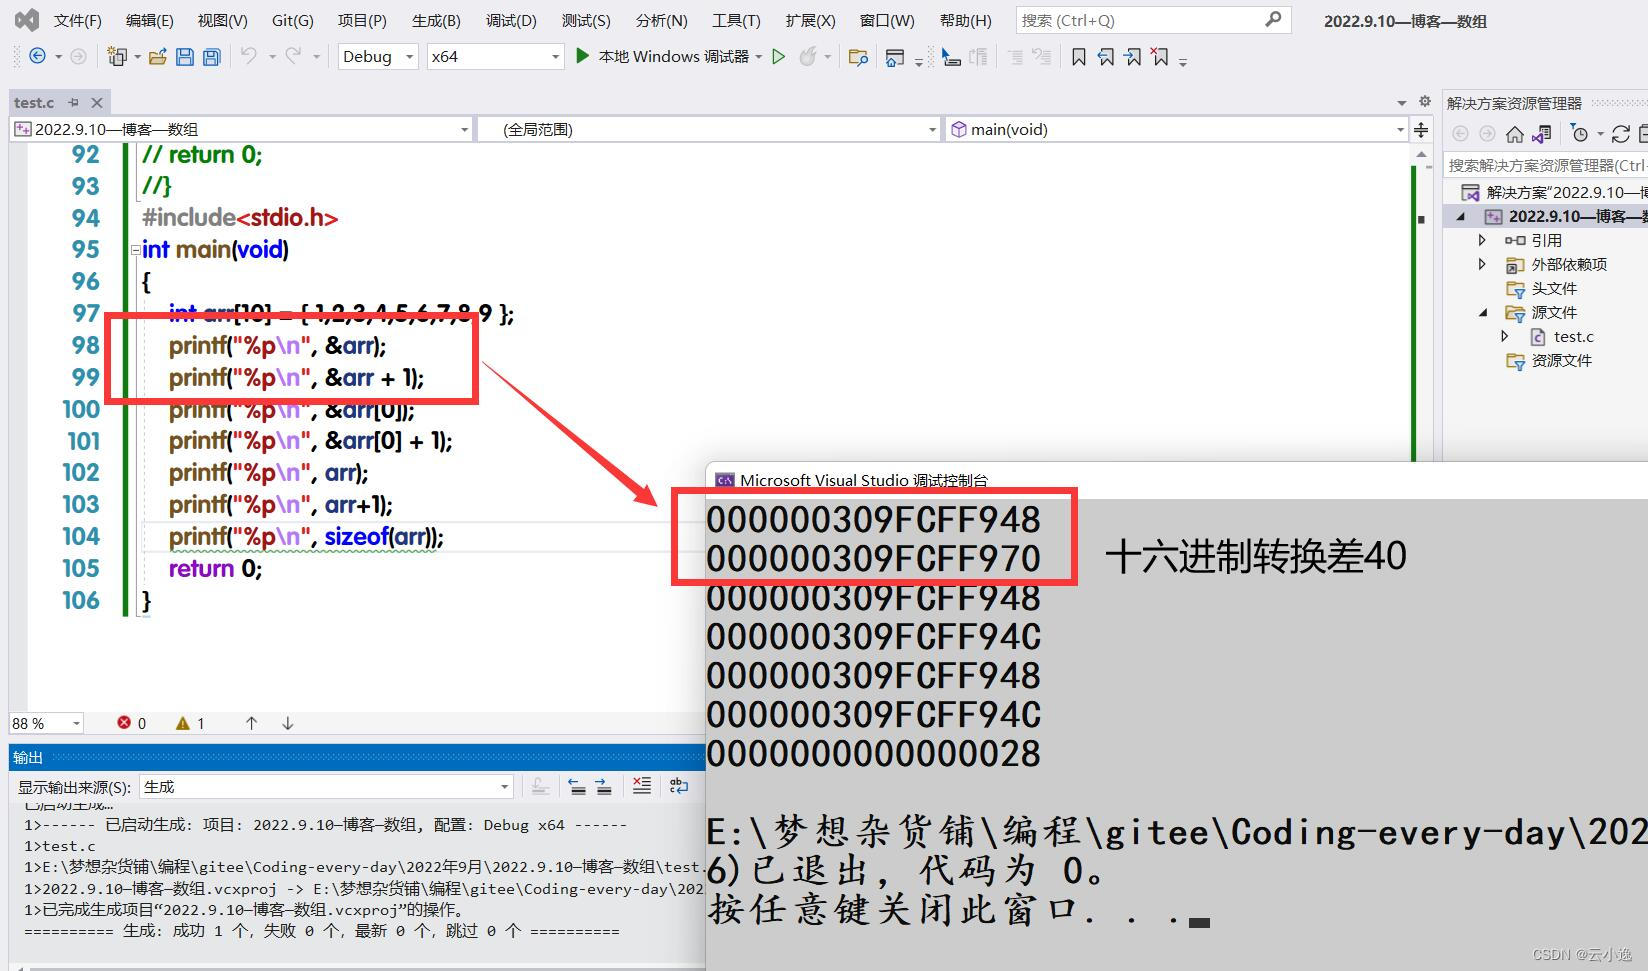
Task: Open the 工具(T) menu
Action: (x=736, y=20)
